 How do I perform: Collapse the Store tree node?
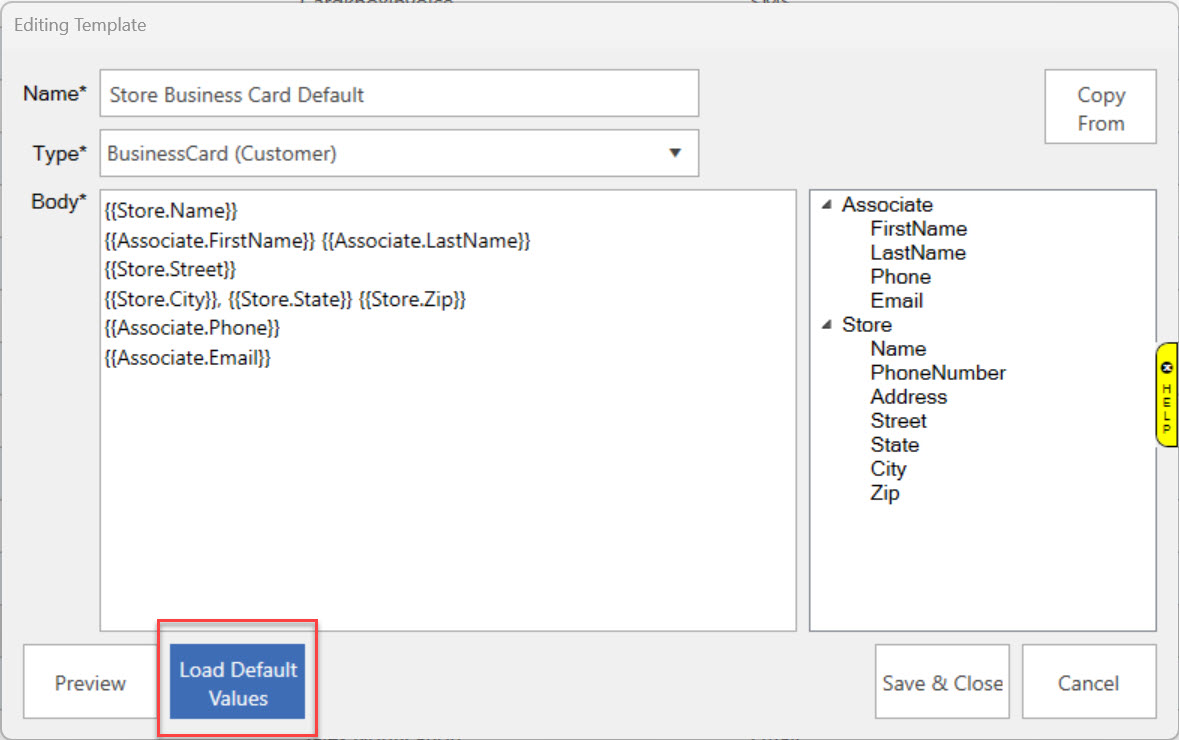point(827,325)
